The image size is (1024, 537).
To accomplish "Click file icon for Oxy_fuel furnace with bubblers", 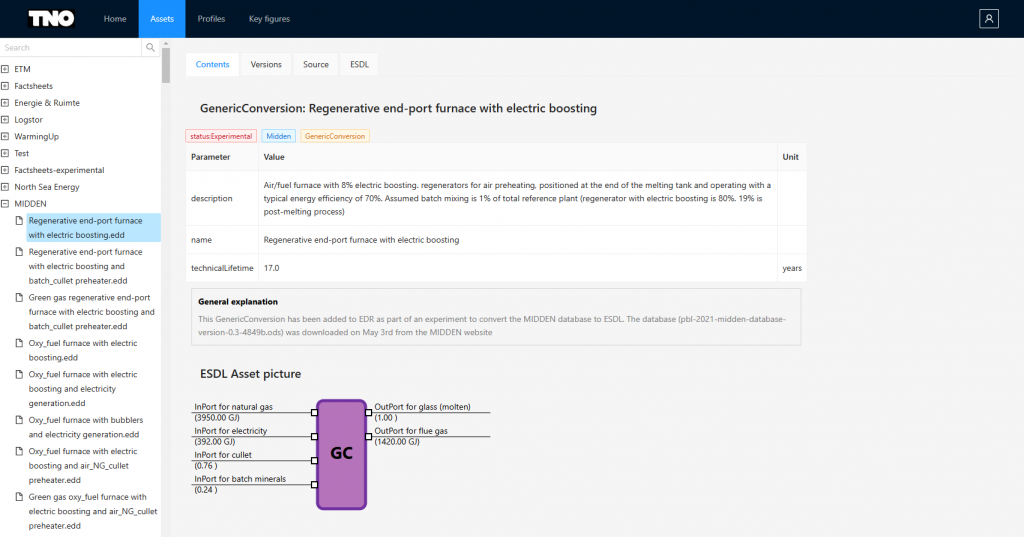I will coord(18,420).
